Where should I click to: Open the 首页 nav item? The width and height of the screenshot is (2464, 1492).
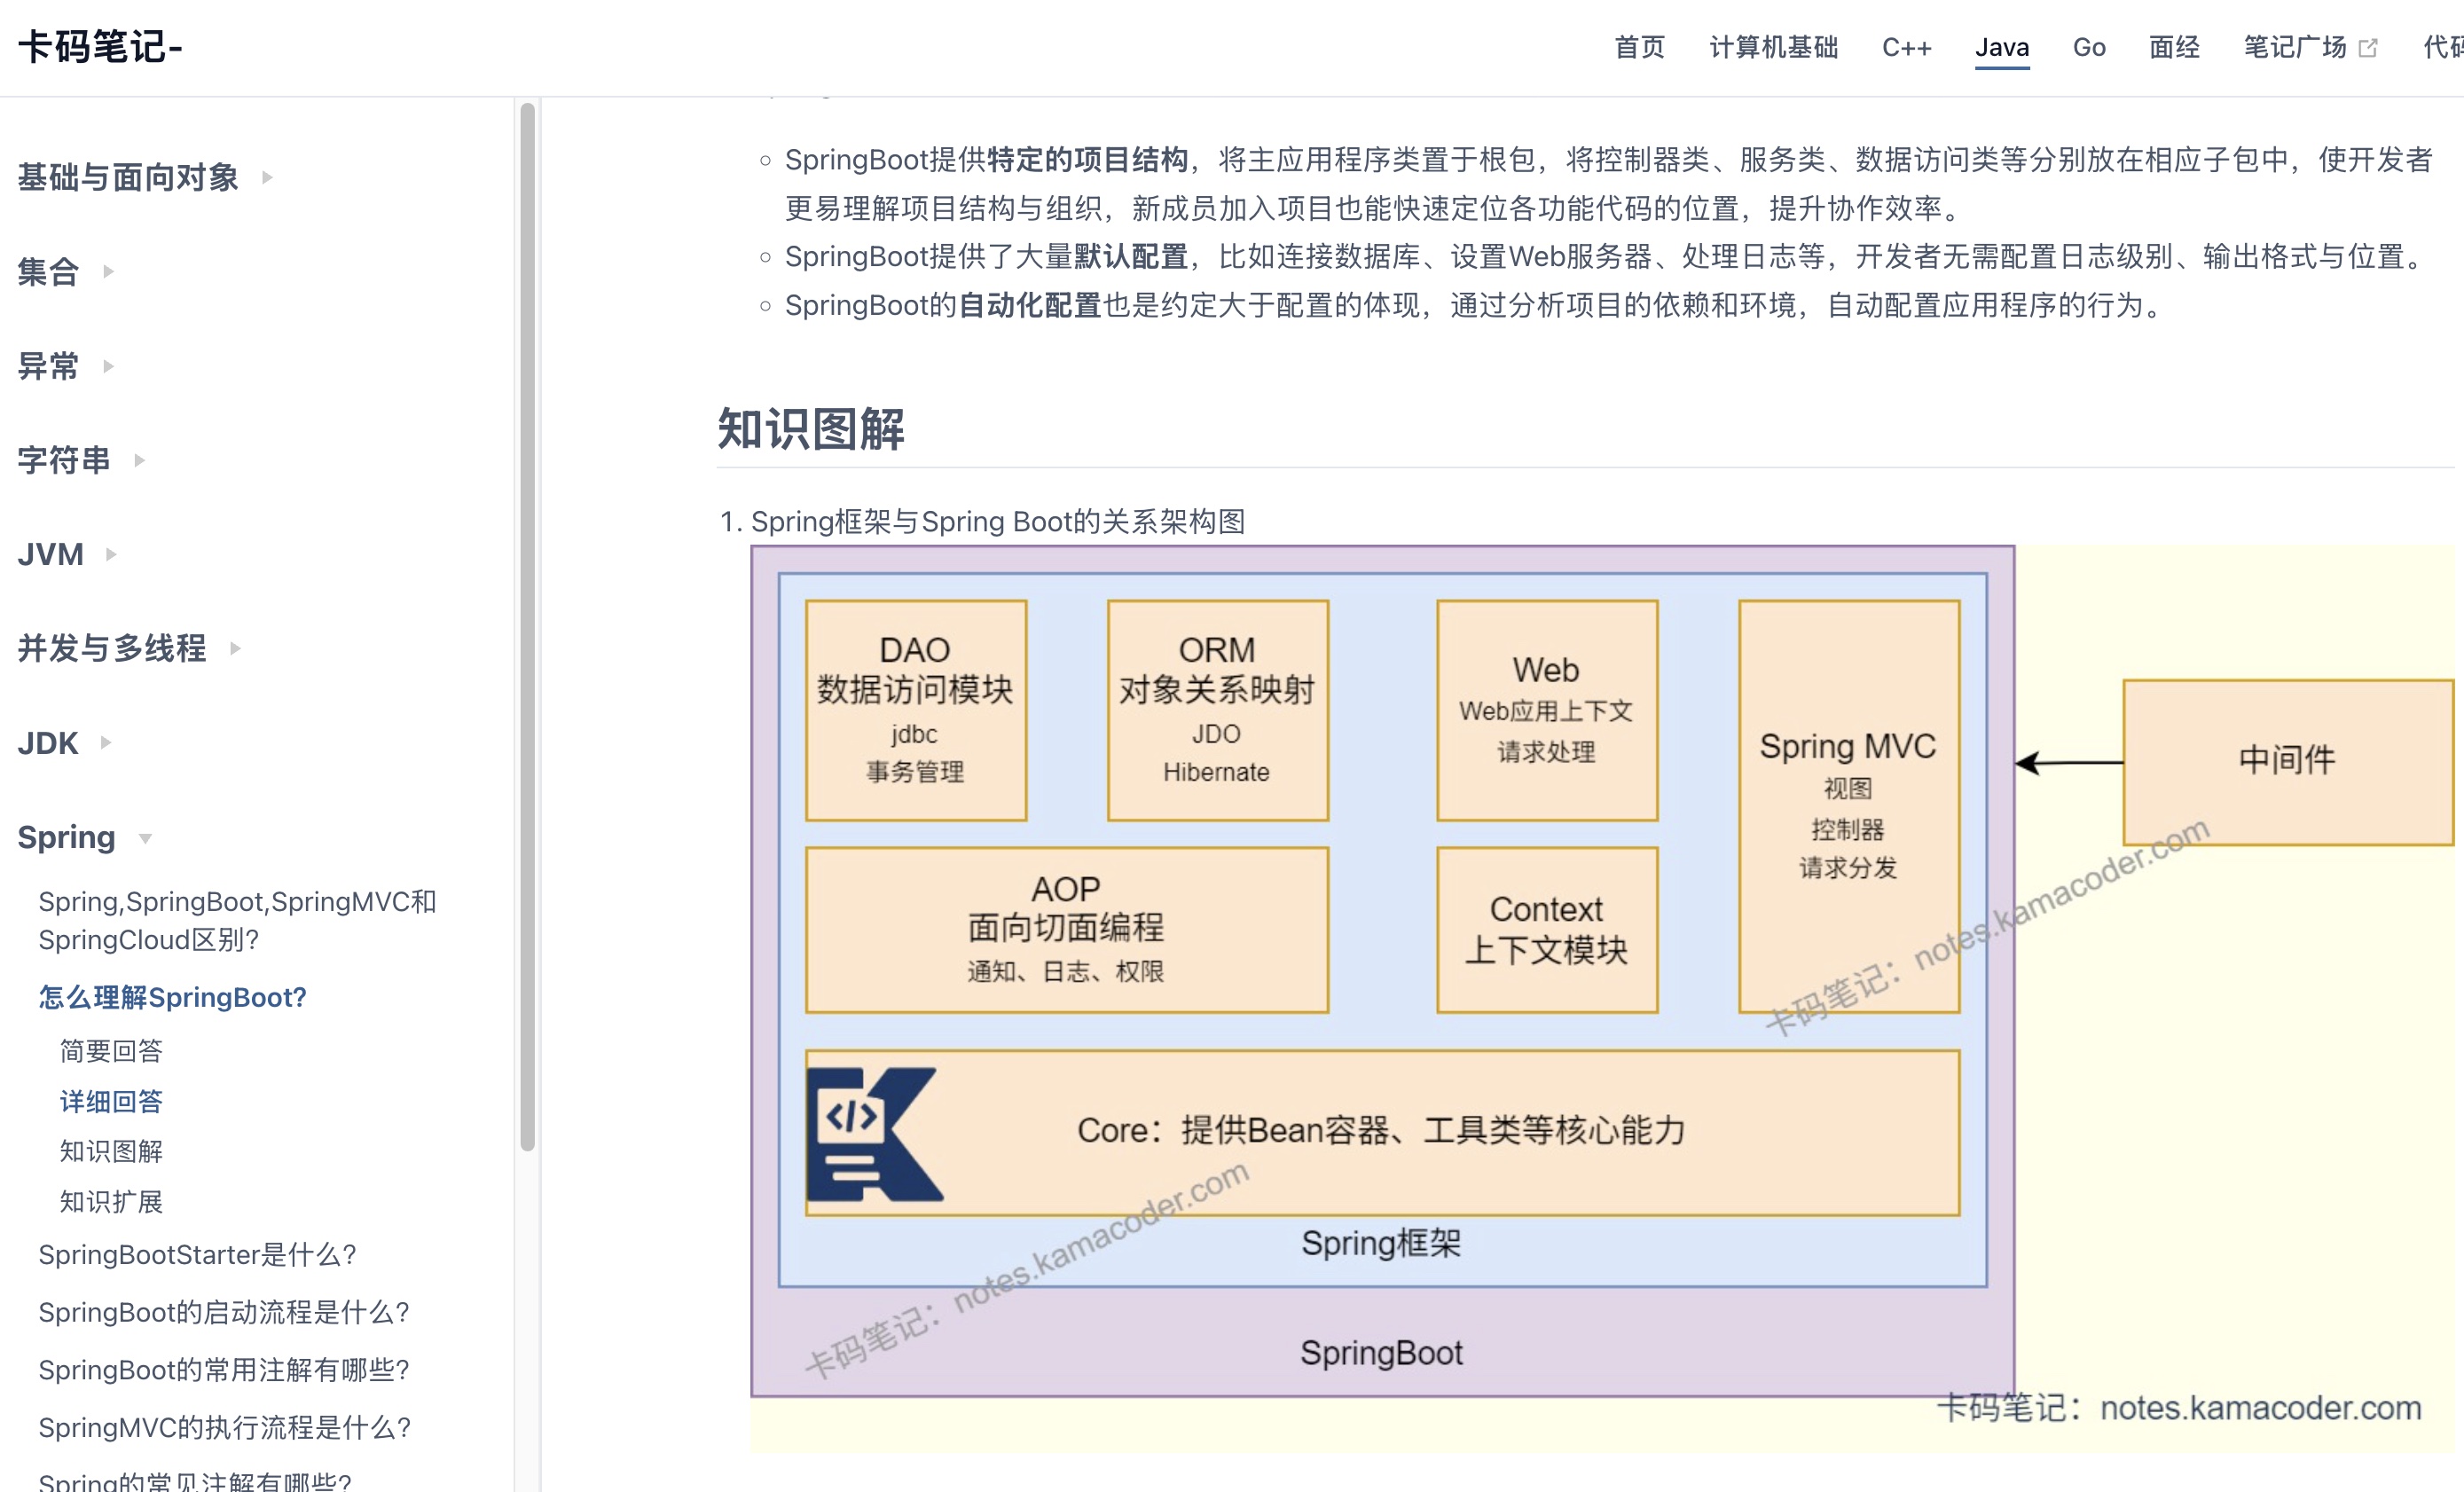click(1639, 47)
